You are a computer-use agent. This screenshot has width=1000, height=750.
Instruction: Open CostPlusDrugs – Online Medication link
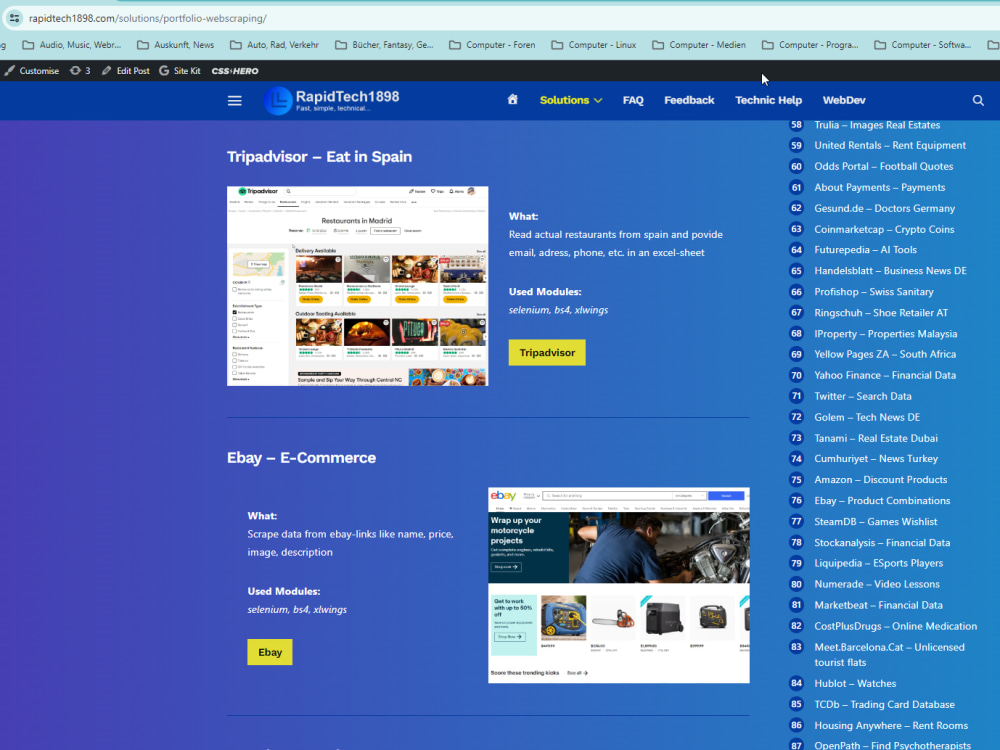[895, 627]
